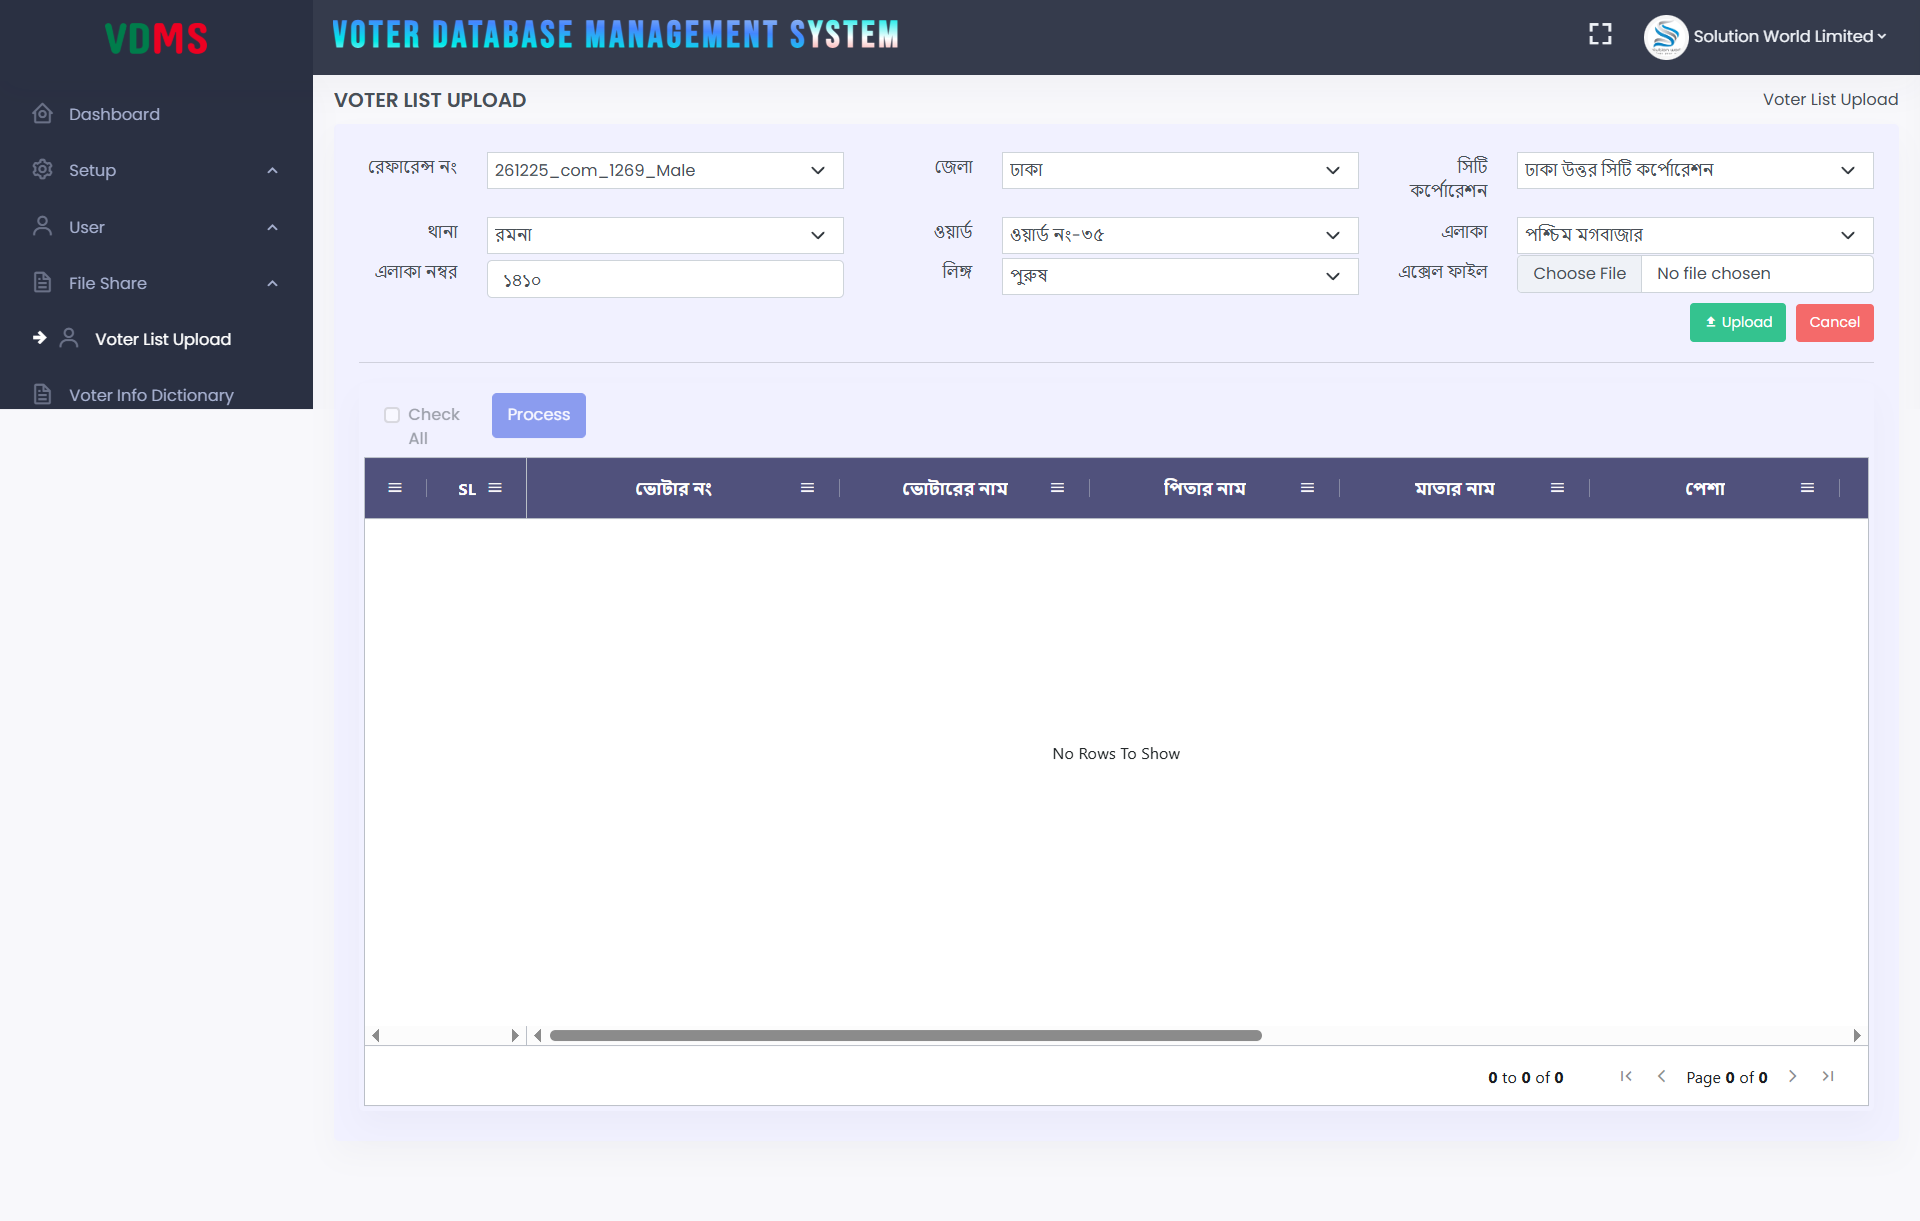Click the horizontal grid scrollbar thumb
This screenshot has width=1920, height=1221.
[905, 1035]
